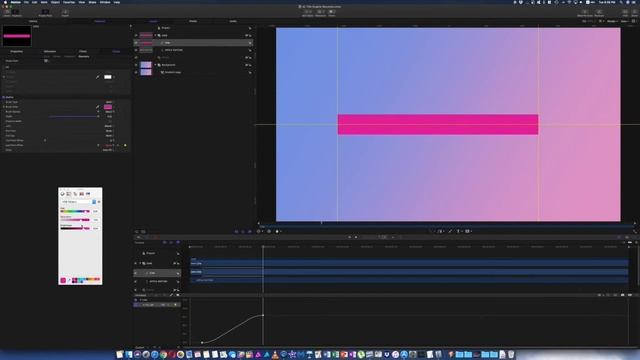Toggle visibility of the gradient layer

pyautogui.click(x=136, y=72)
